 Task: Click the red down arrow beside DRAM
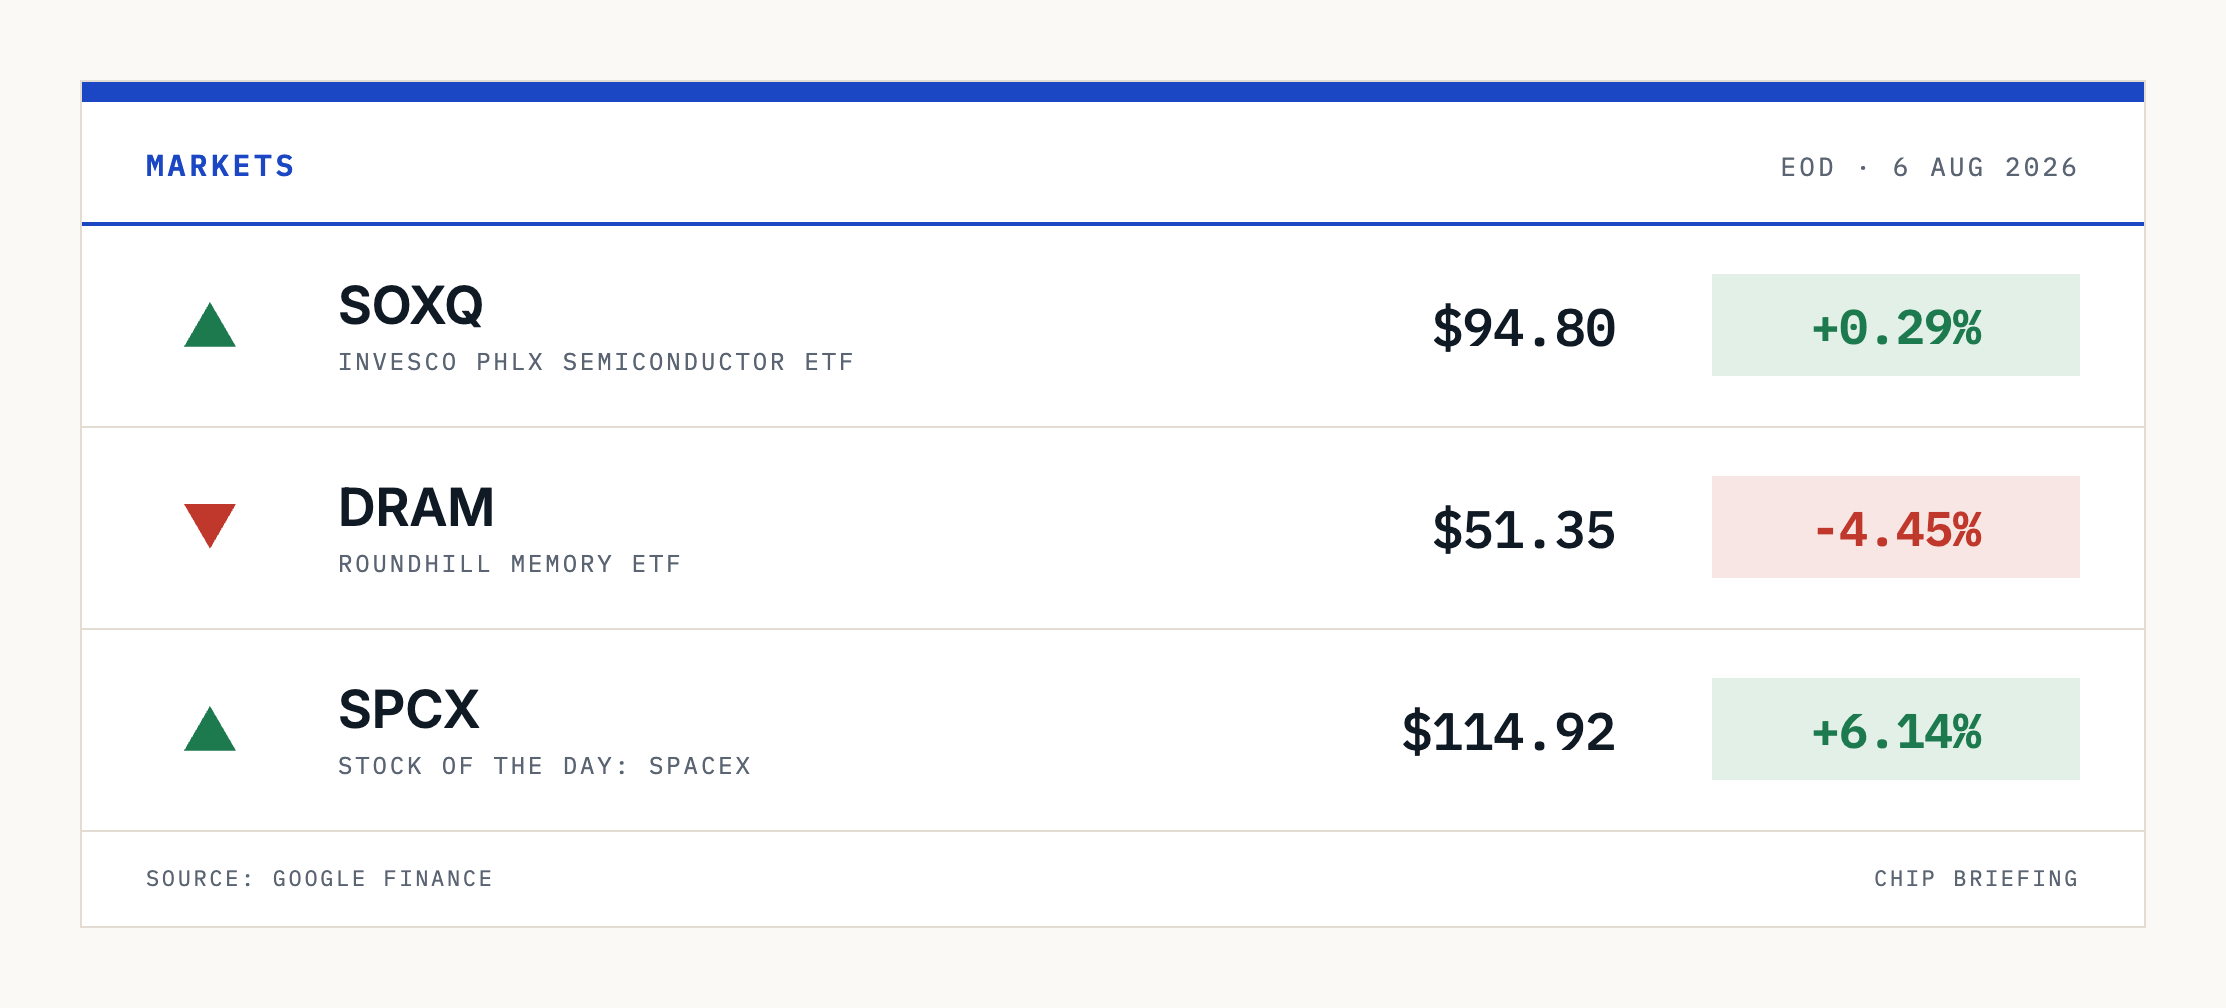(210, 526)
